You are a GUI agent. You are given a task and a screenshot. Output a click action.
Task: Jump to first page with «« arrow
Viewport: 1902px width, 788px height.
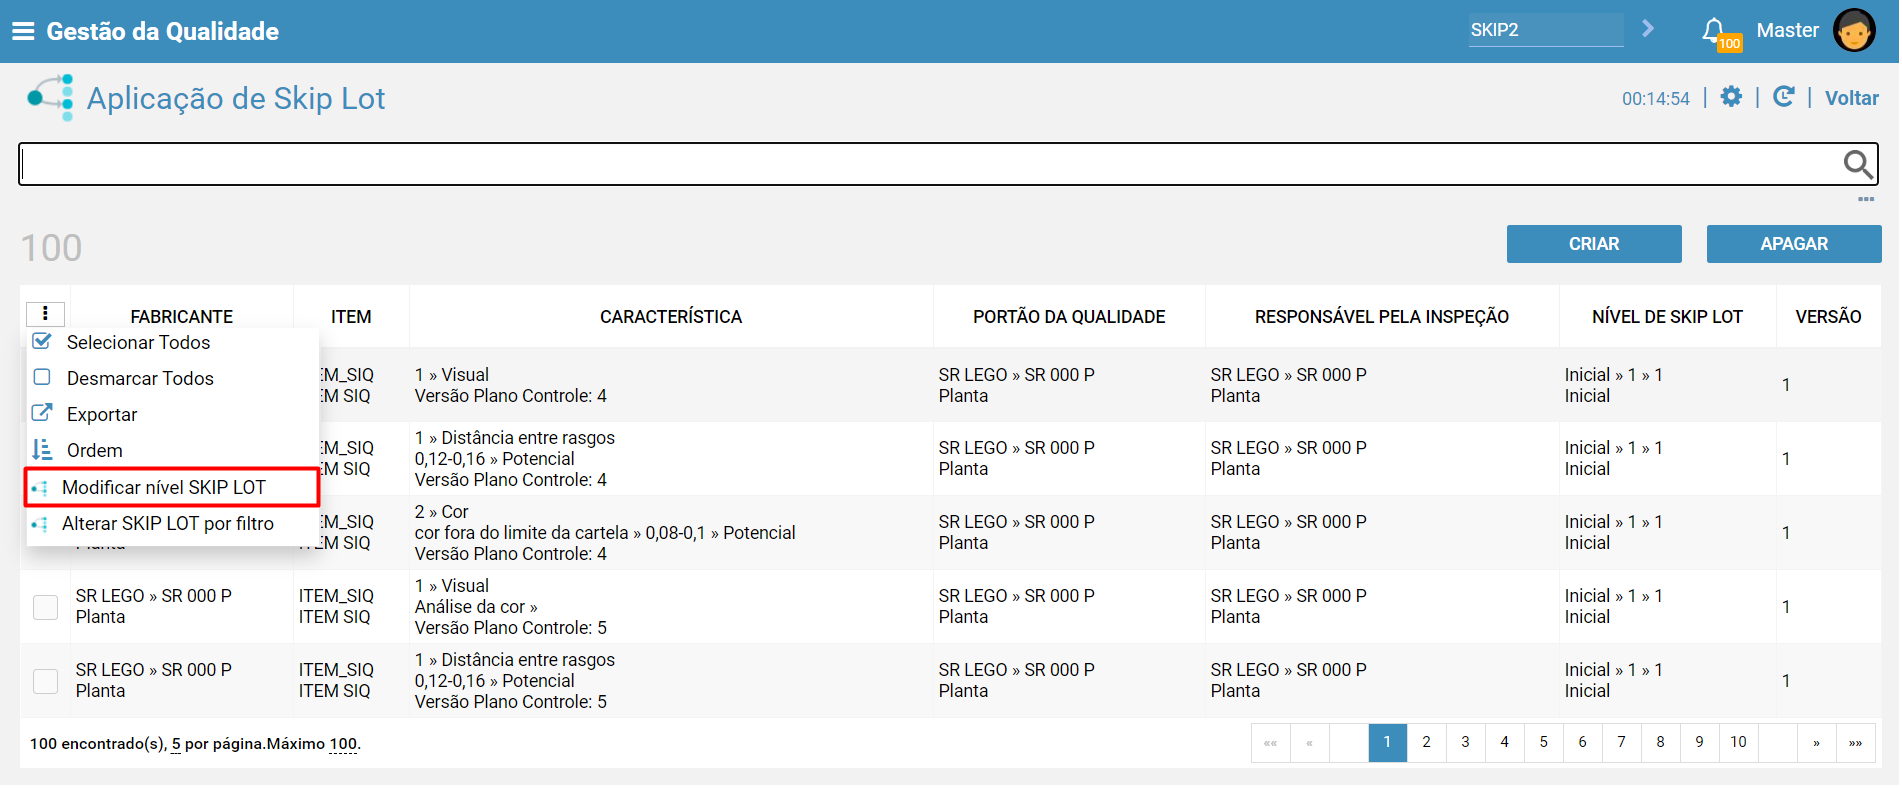click(1270, 742)
